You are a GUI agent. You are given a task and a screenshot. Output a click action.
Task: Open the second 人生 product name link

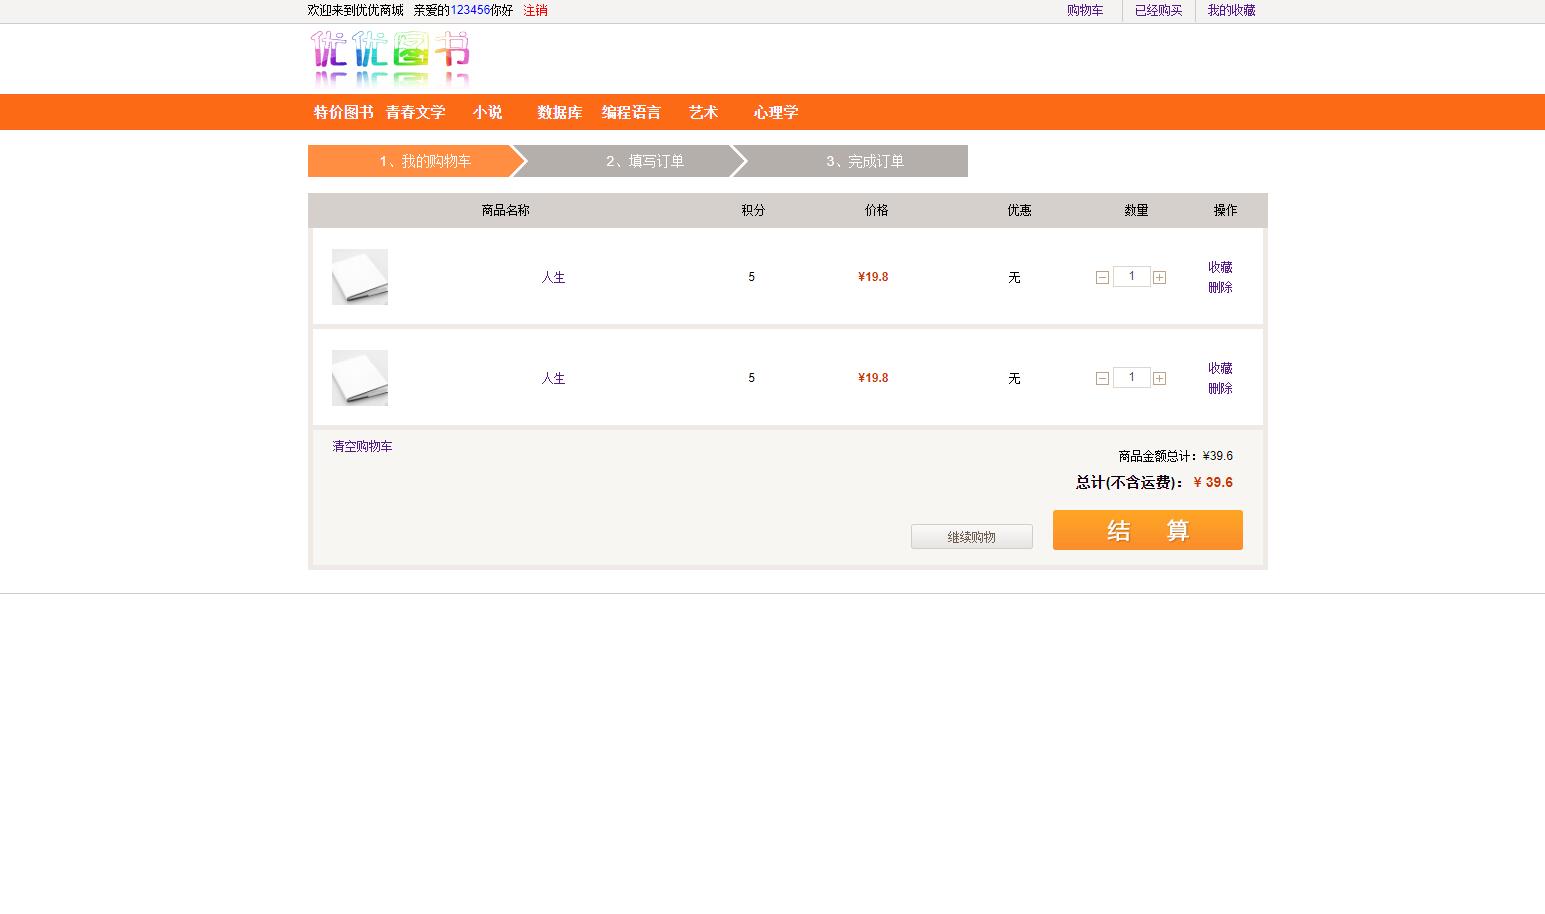pyautogui.click(x=554, y=379)
